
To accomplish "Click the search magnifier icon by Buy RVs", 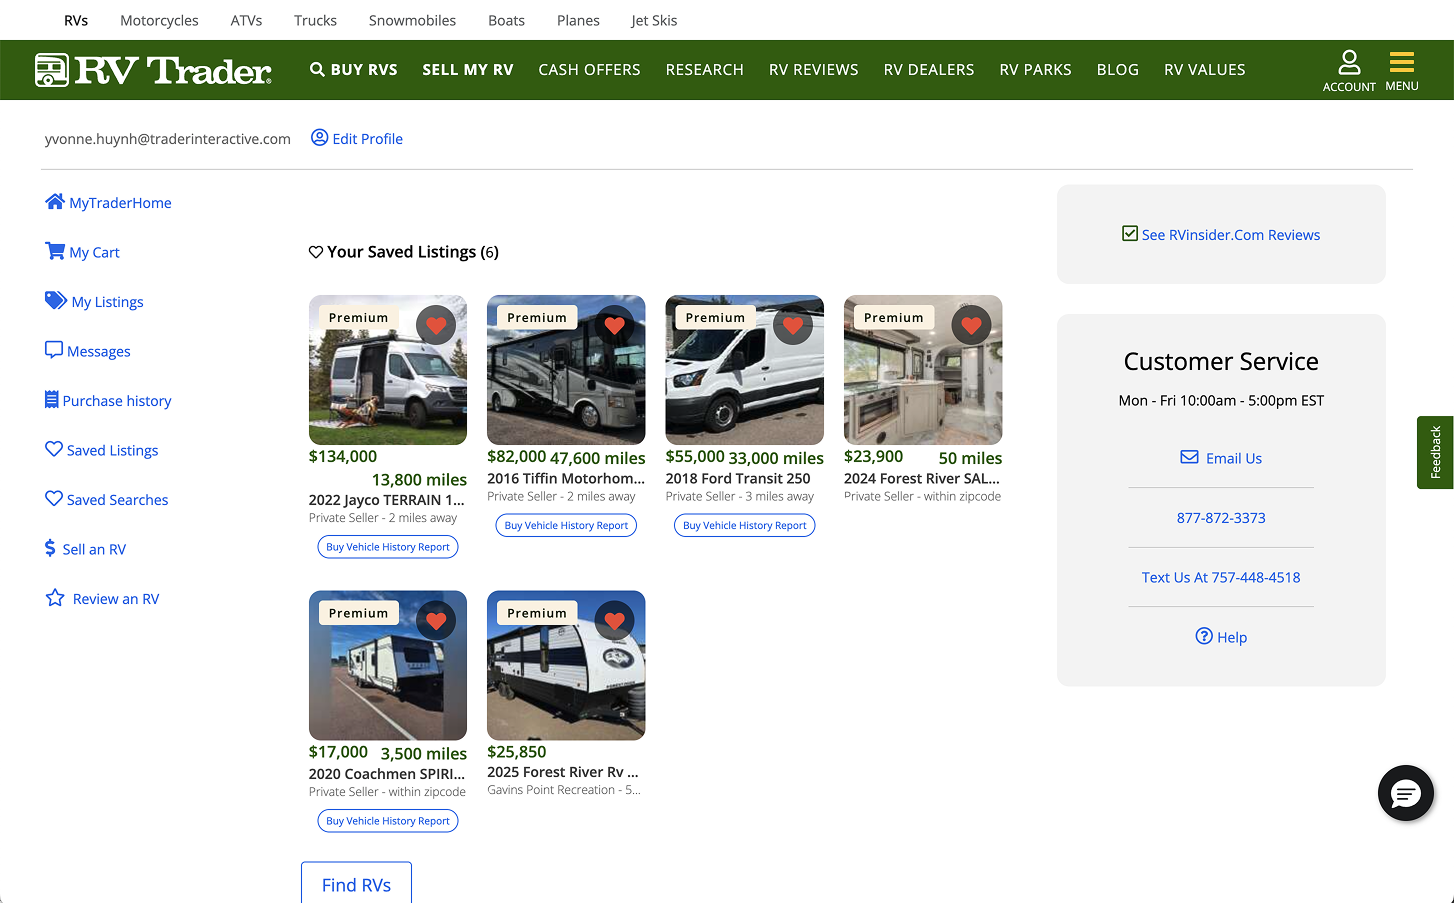I will pyautogui.click(x=317, y=70).
